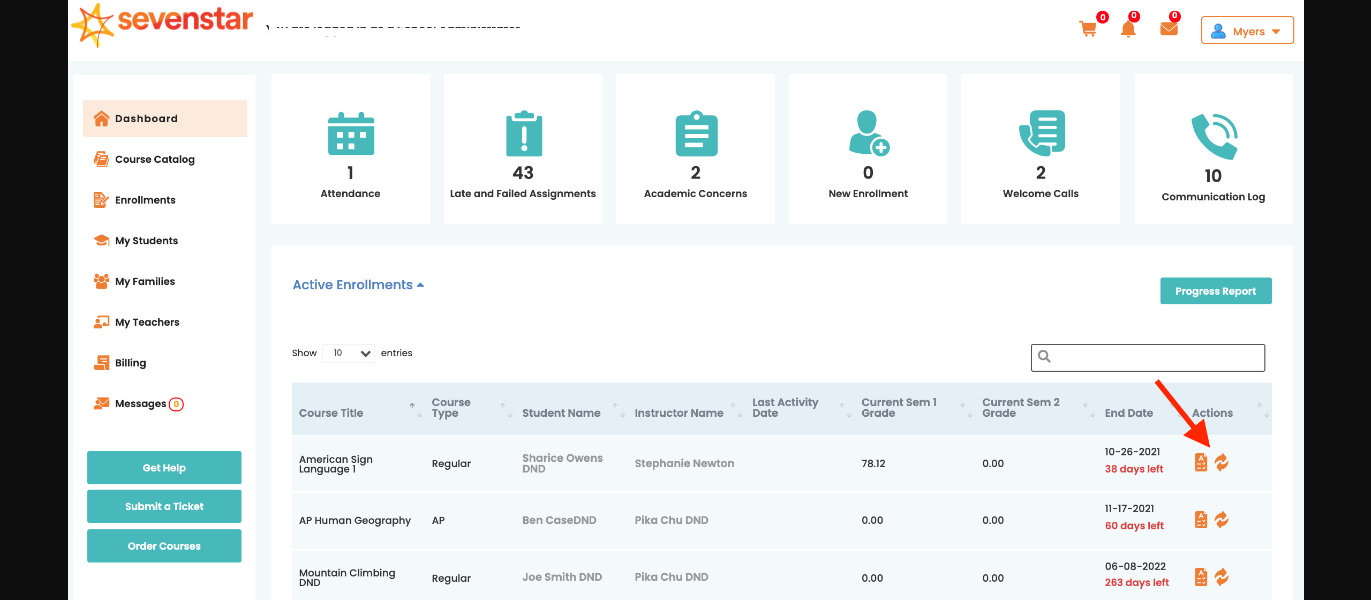Click the 60 days left text
The image size is (1371, 600).
[x=1134, y=526]
